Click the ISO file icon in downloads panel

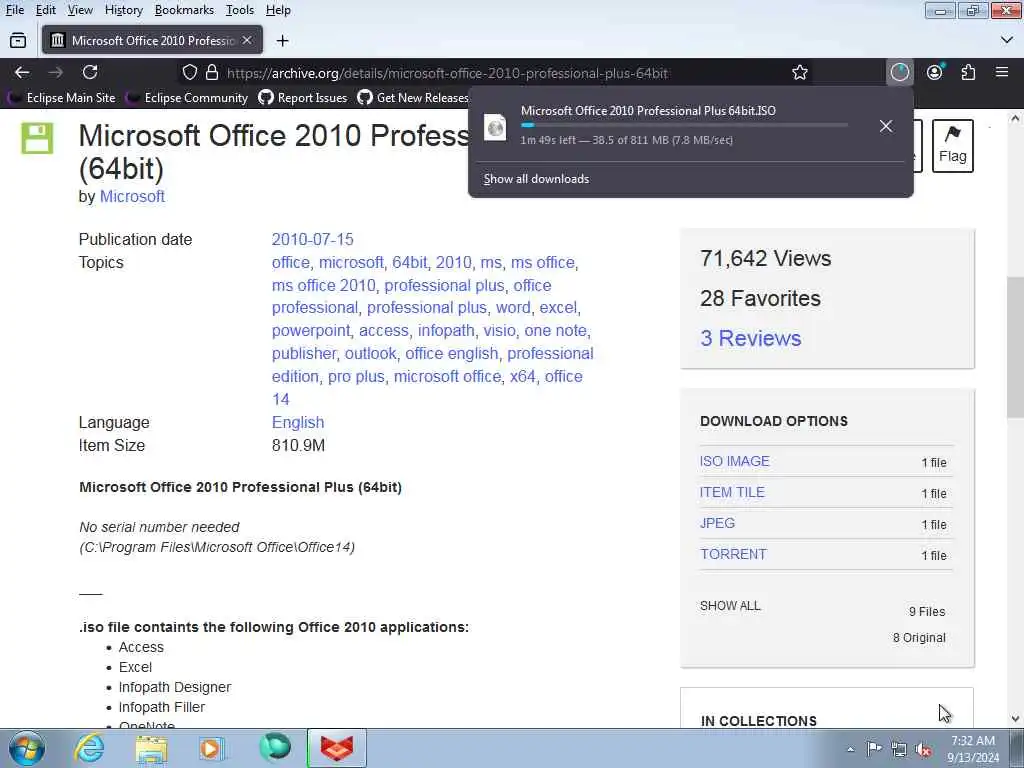coord(495,127)
